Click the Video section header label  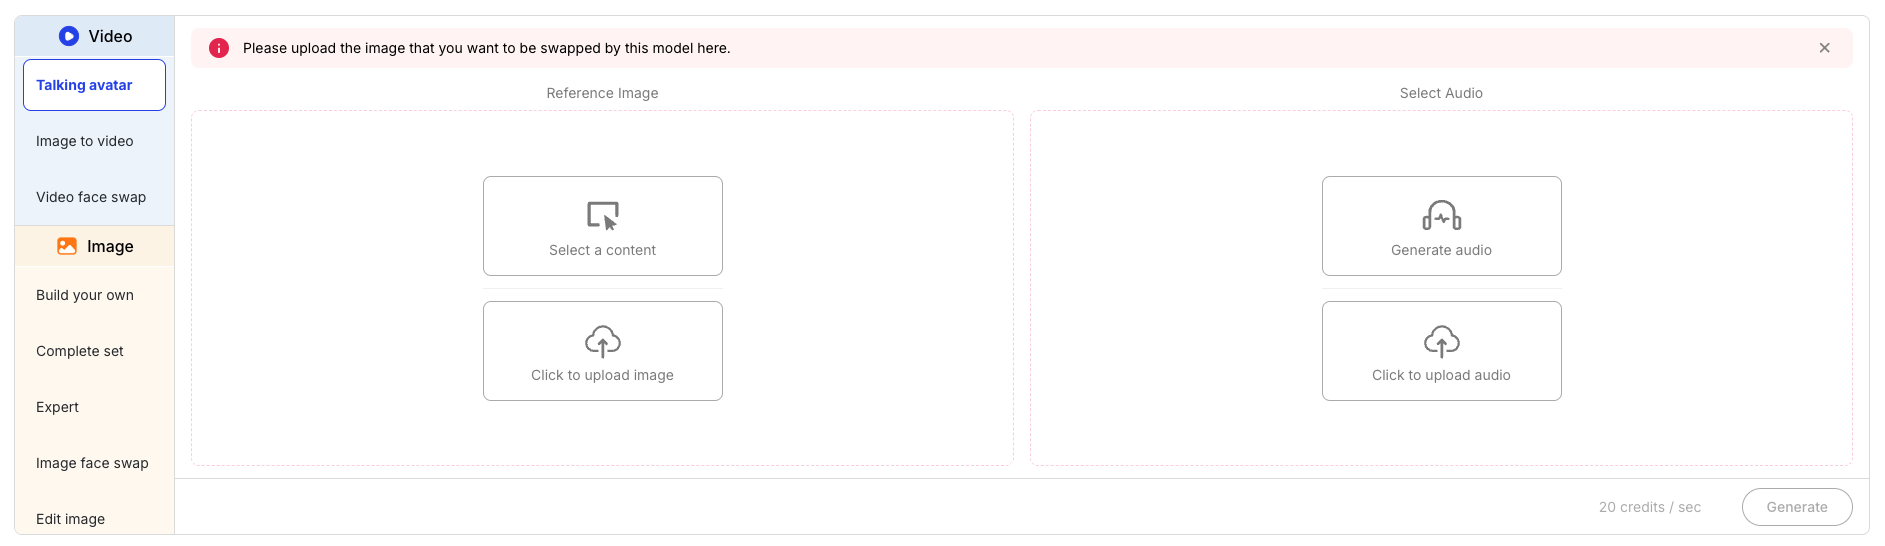(110, 36)
